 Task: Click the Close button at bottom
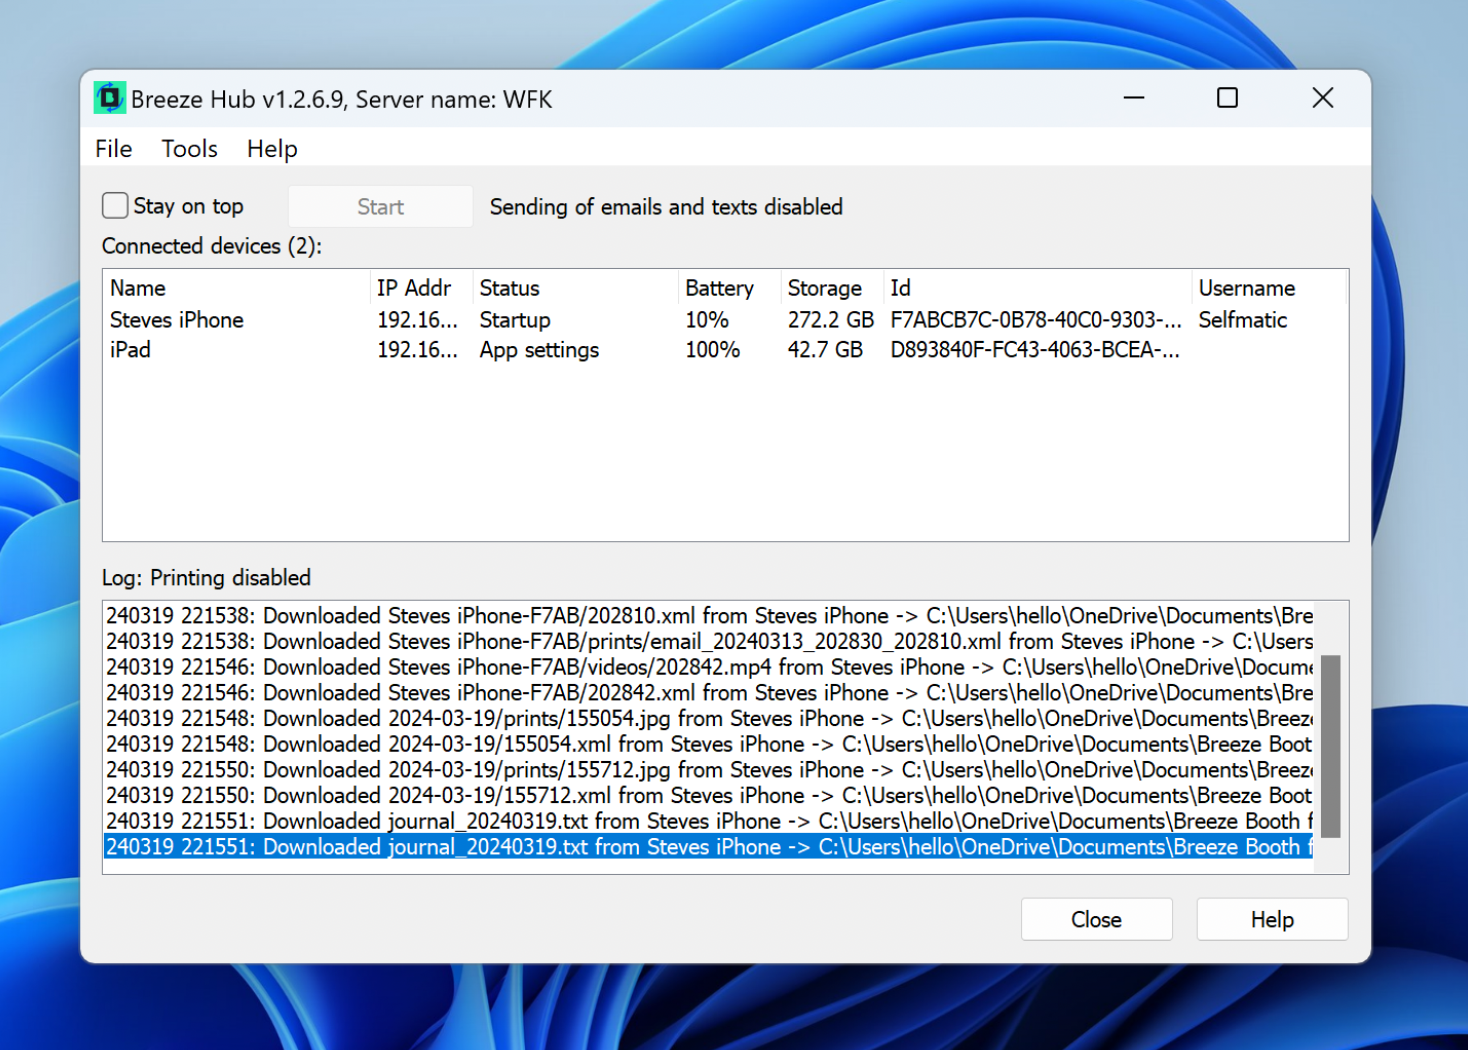1096,919
